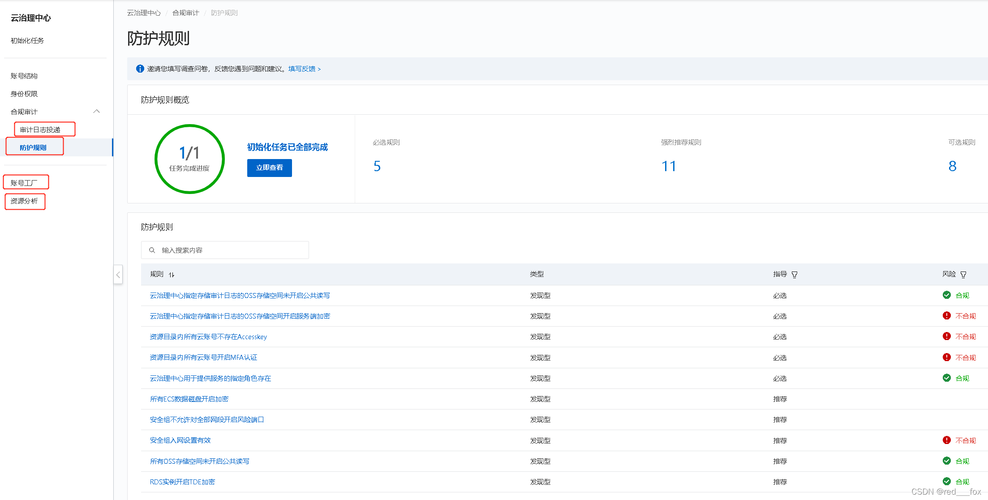Open rule 云治理中心用于提供服务的指定角色存在
The image size is (988, 500).
[210, 378]
